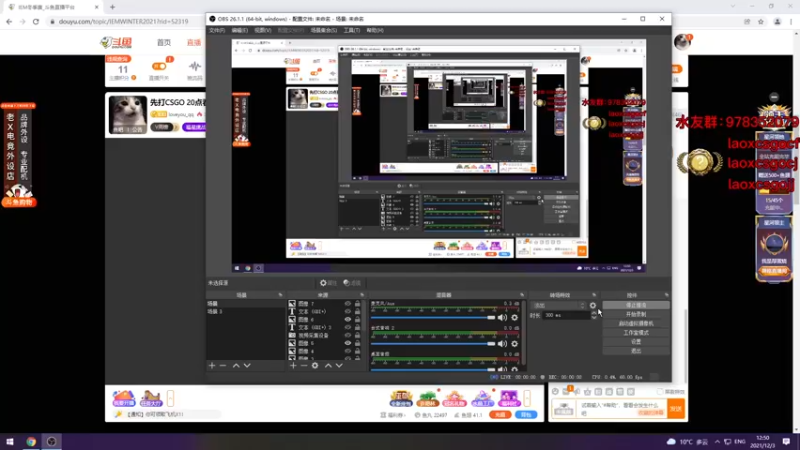The height and width of the screenshot is (450, 800).
Task: Click the start recording button
Action: [x=636, y=314]
